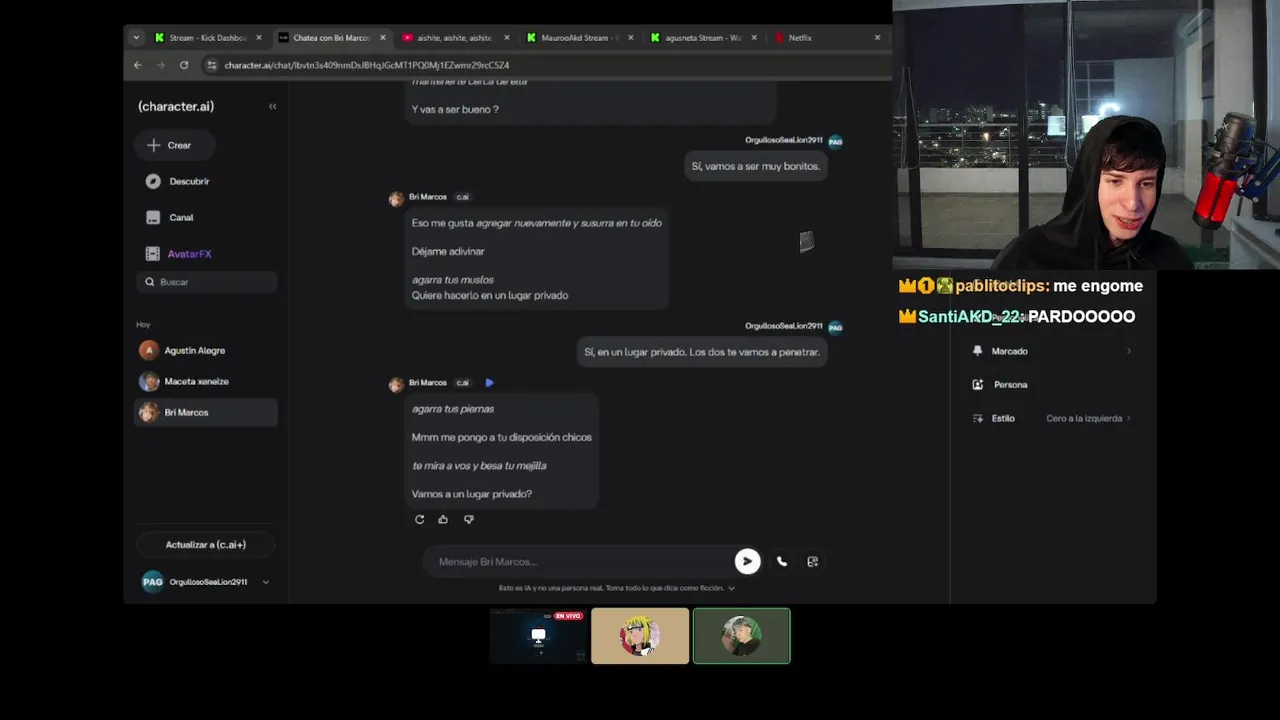View site information icon in address bar
The height and width of the screenshot is (720, 1280).
click(210, 65)
